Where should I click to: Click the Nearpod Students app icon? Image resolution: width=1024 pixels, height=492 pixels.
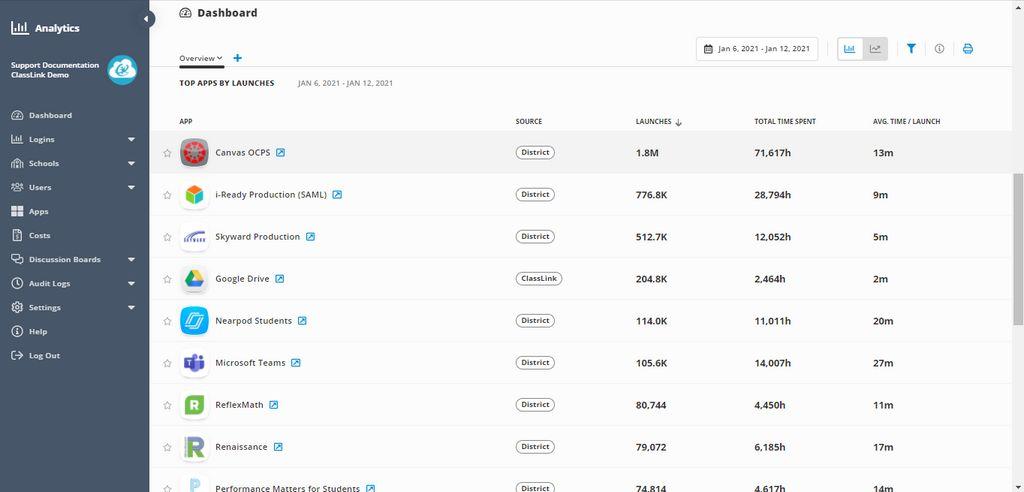click(x=194, y=321)
